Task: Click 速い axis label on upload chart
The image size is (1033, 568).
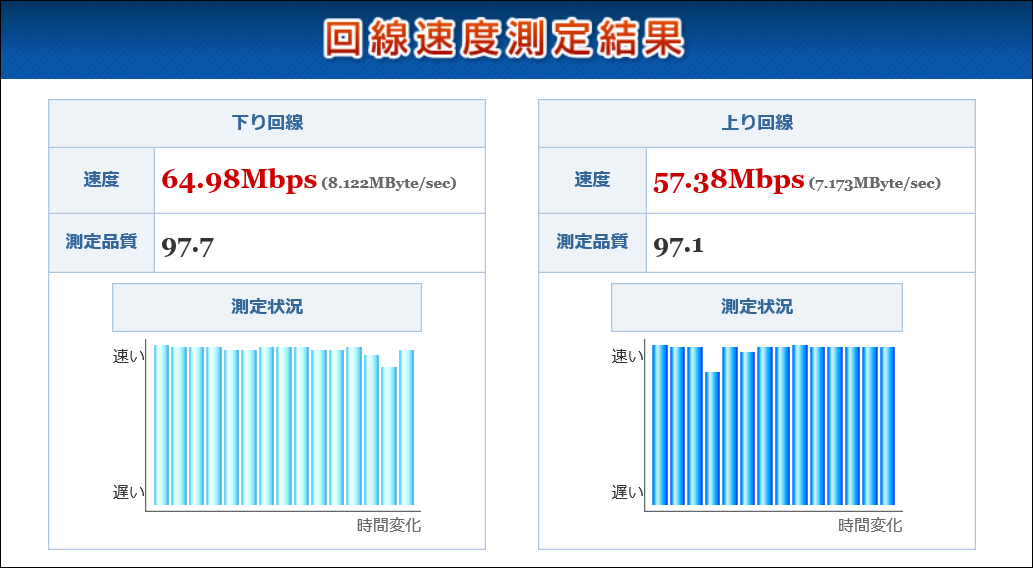Action: (x=627, y=357)
